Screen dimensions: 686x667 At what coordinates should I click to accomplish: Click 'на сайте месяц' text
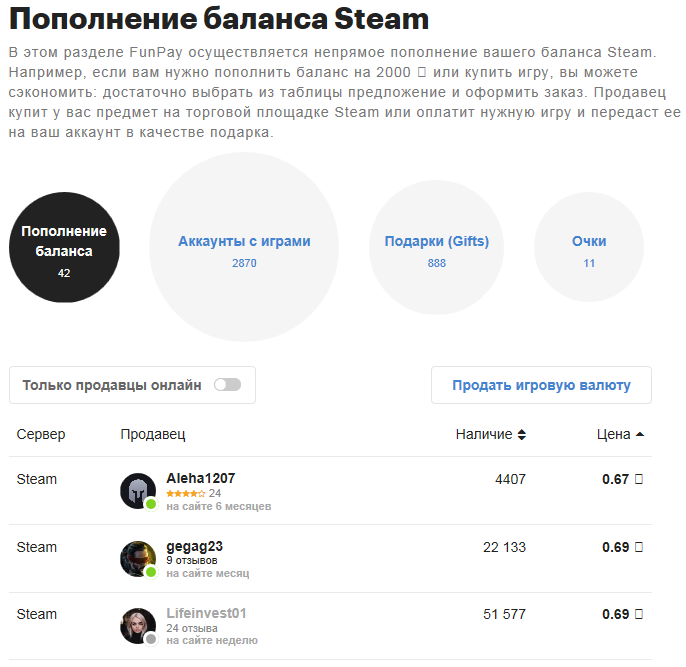208,573
